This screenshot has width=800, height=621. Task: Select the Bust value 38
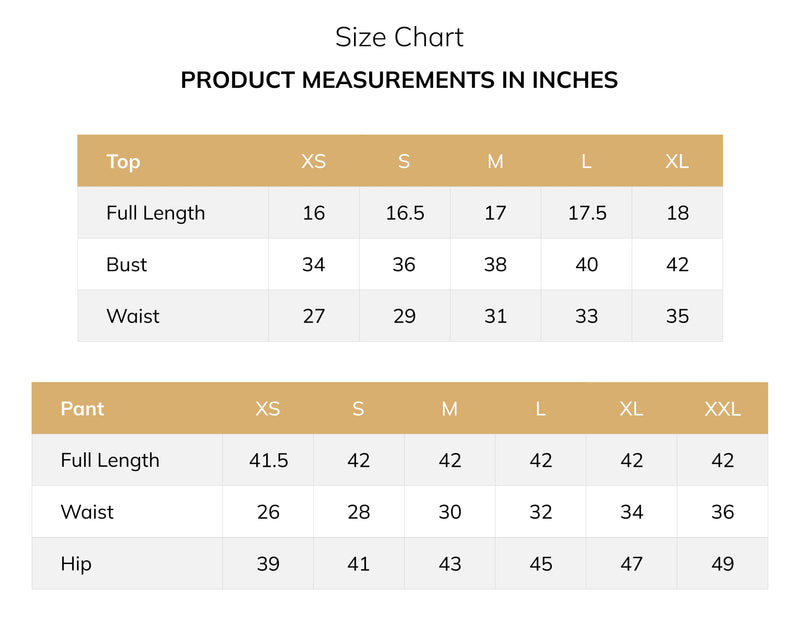tap(495, 264)
